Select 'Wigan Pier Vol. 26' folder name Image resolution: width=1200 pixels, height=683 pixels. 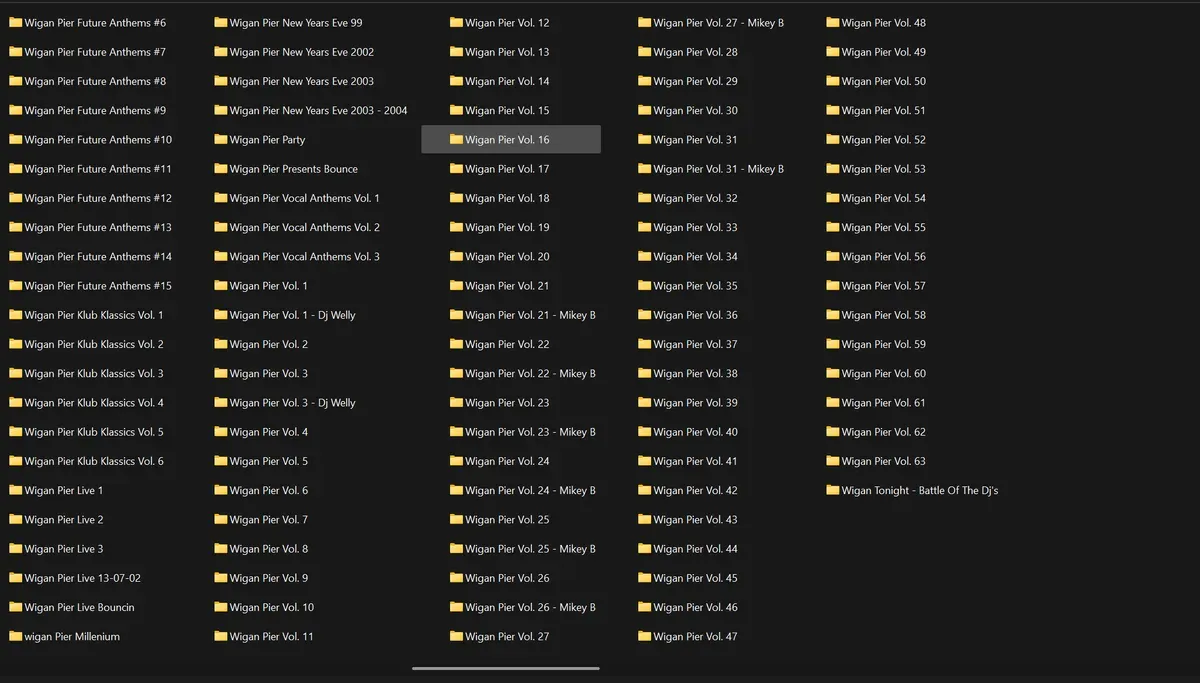click(x=507, y=578)
